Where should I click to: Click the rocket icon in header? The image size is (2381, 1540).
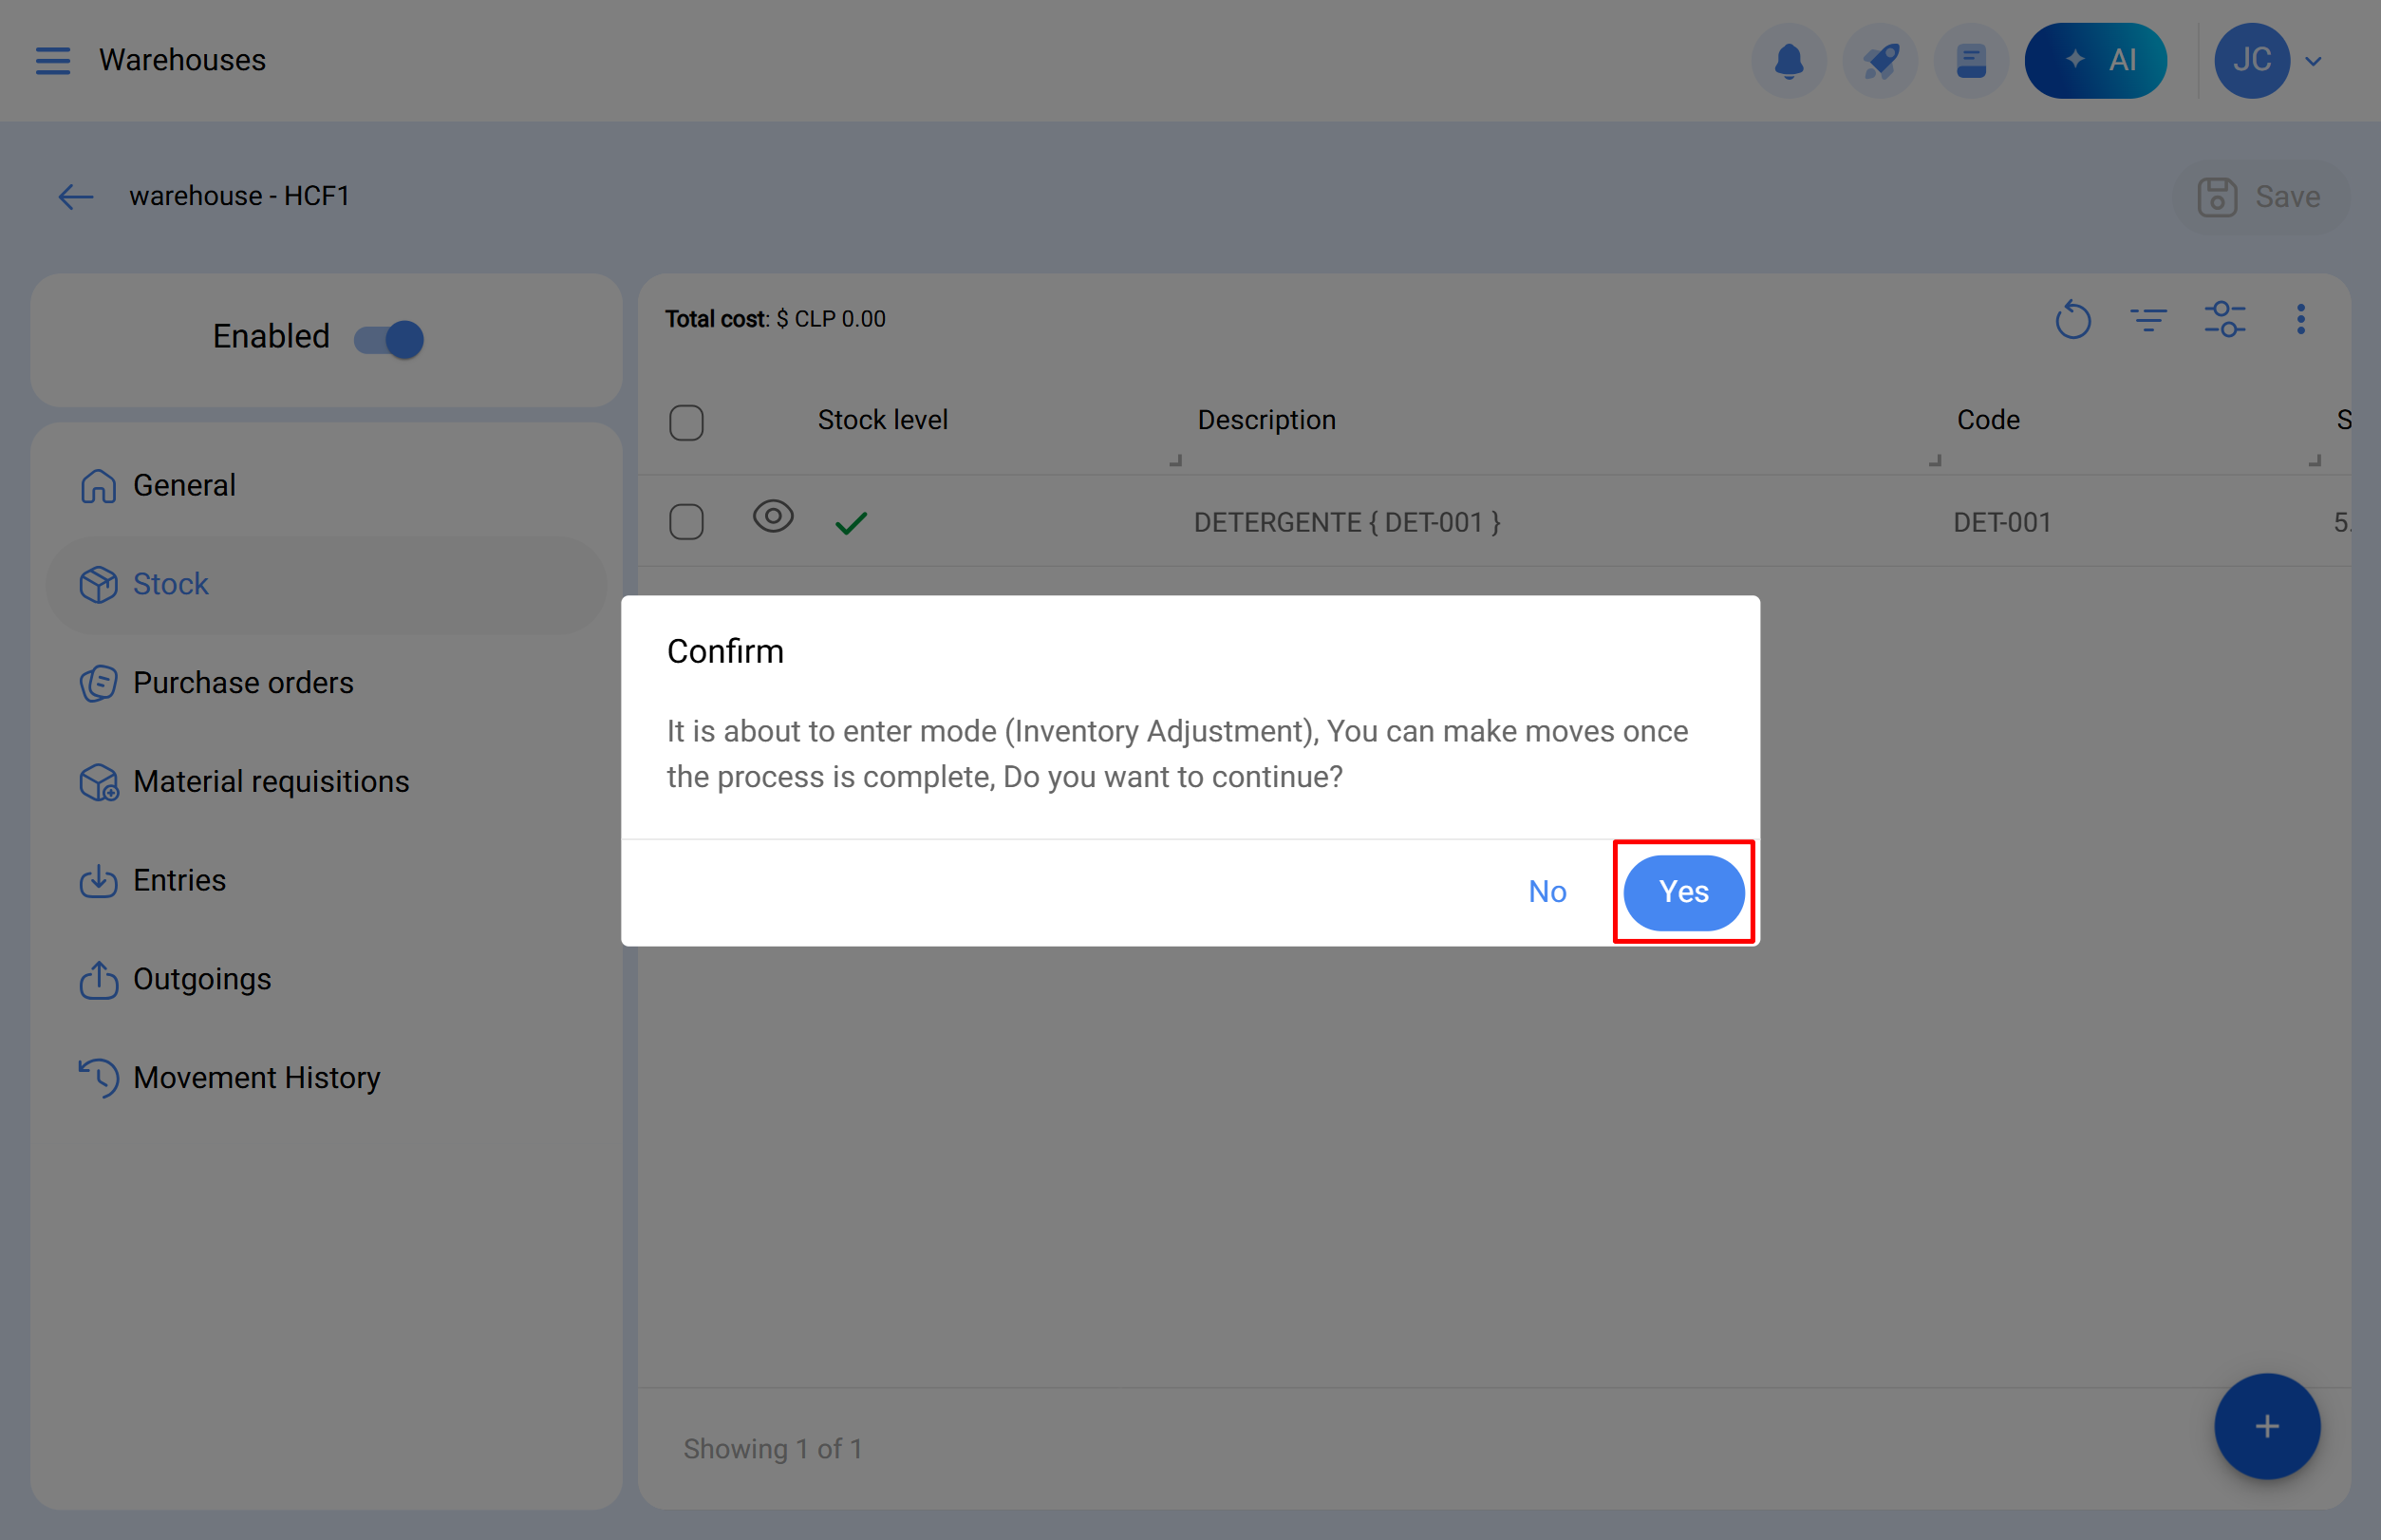(x=1879, y=60)
